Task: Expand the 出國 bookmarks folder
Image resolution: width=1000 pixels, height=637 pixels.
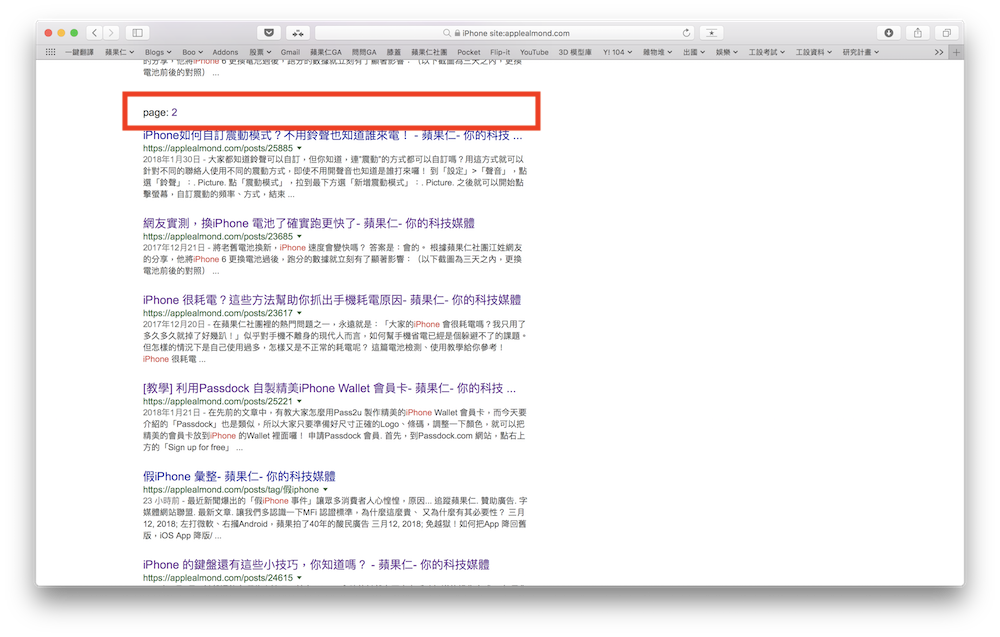Action: point(694,52)
